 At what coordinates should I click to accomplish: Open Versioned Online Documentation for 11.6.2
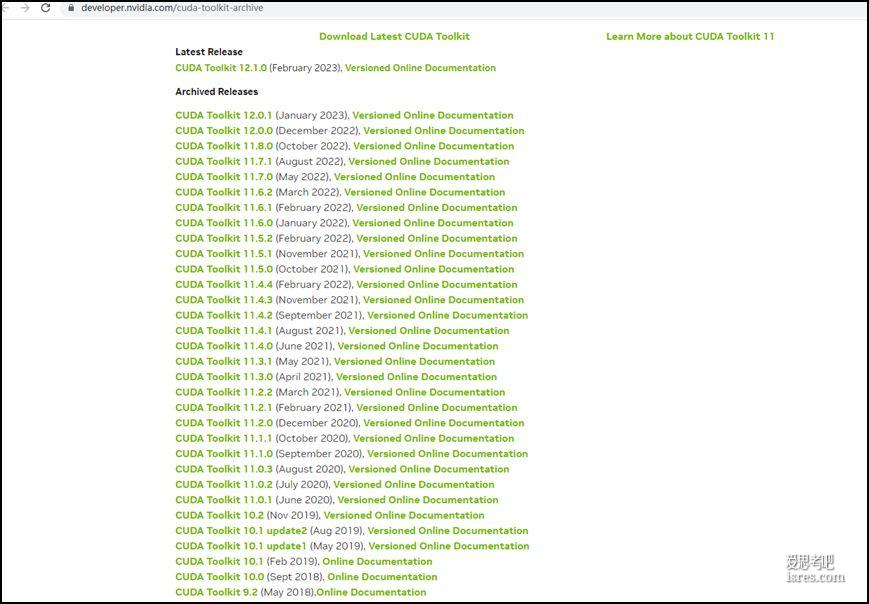425,192
